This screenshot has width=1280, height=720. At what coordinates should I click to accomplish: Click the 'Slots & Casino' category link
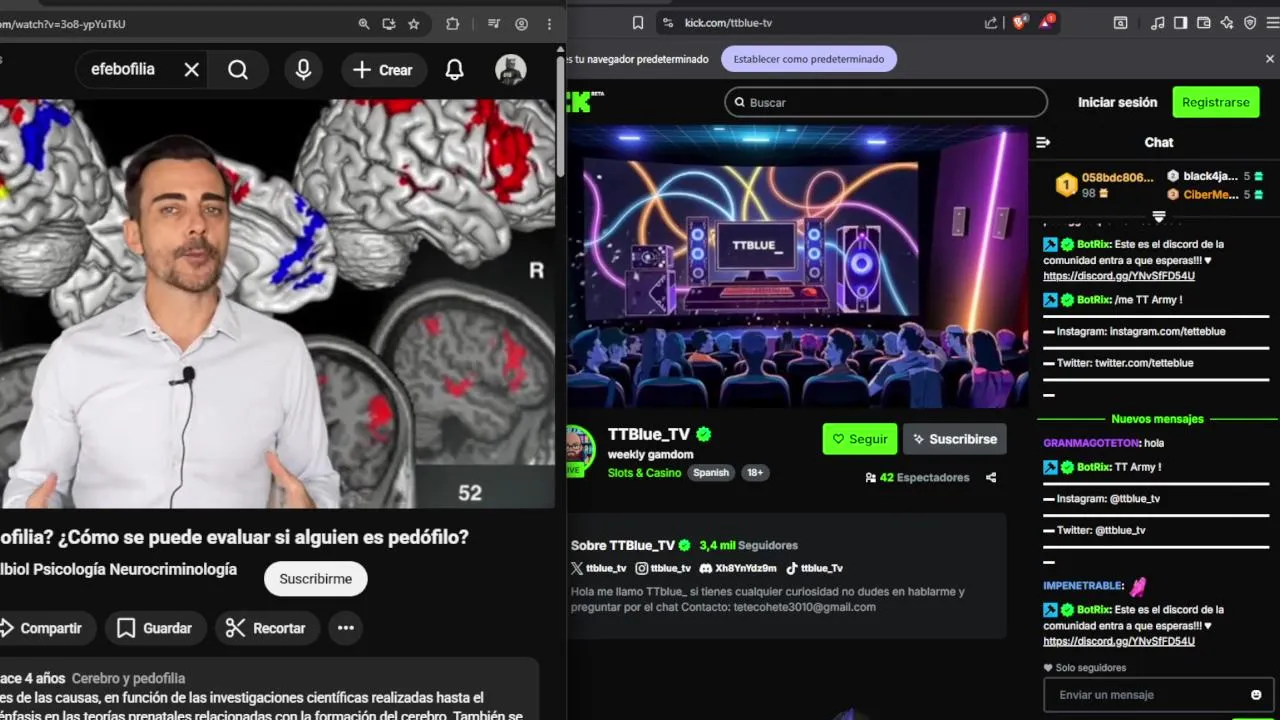(644, 473)
